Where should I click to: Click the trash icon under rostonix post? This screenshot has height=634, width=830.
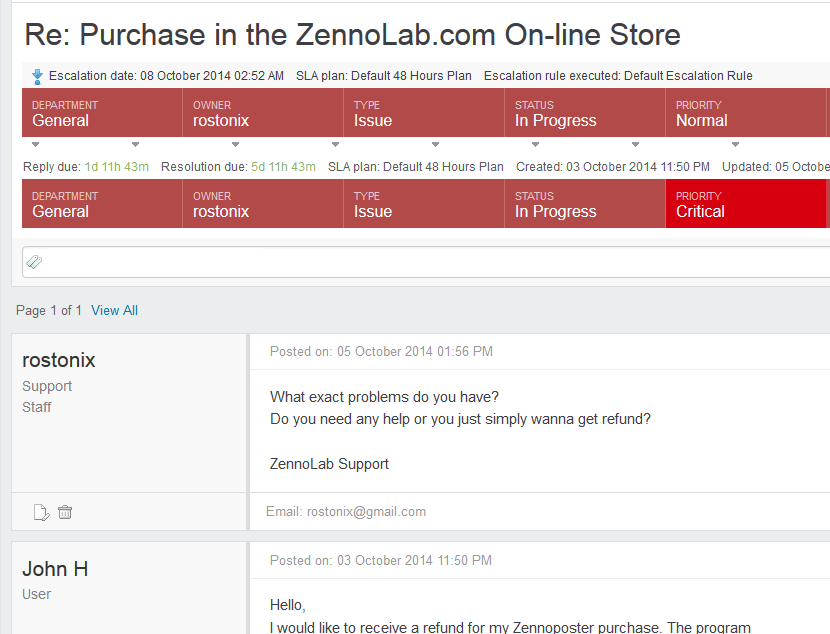tap(65, 512)
